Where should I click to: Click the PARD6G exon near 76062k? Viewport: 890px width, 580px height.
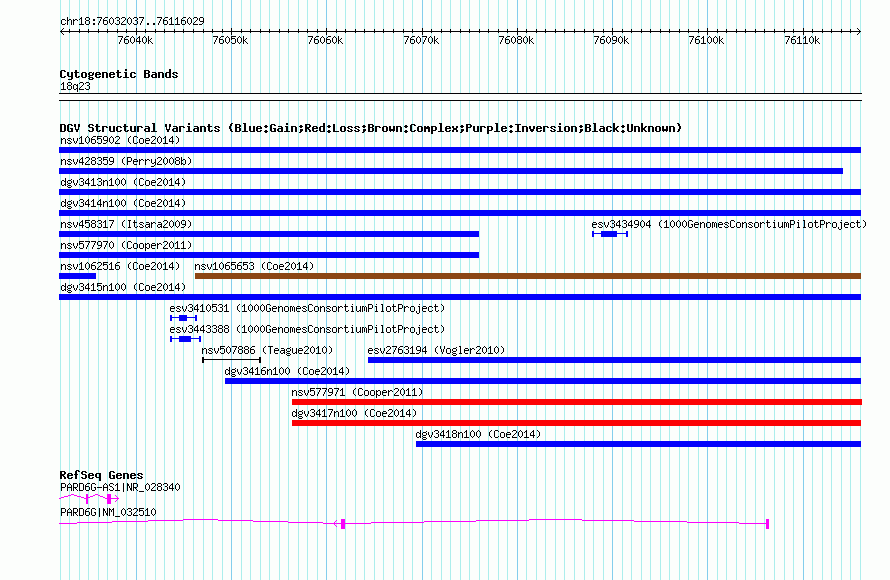(x=343, y=524)
